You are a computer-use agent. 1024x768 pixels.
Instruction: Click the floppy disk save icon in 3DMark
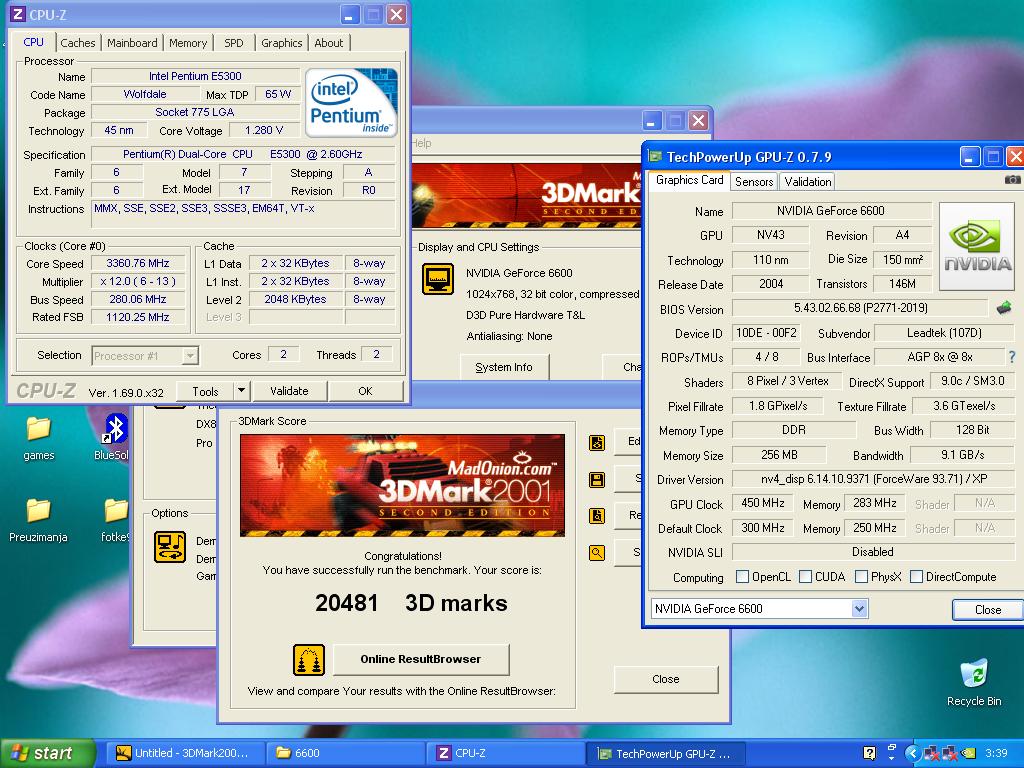click(x=597, y=481)
